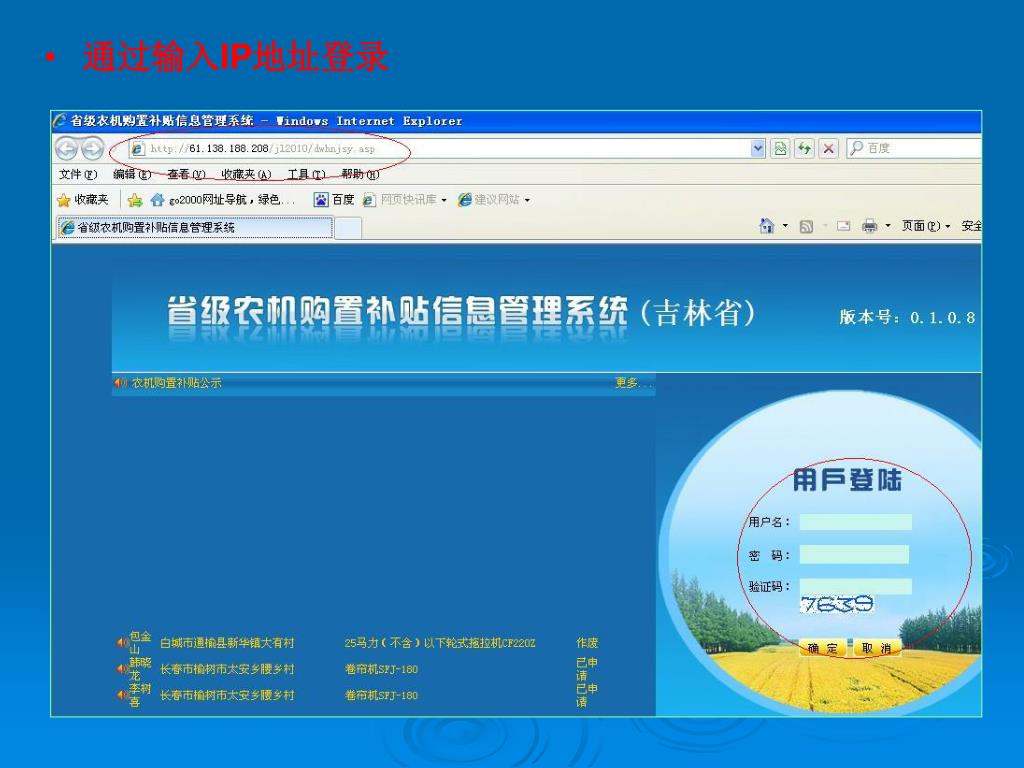1024x768 pixels.
Task: Click the 更多... link
Action: click(633, 383)
